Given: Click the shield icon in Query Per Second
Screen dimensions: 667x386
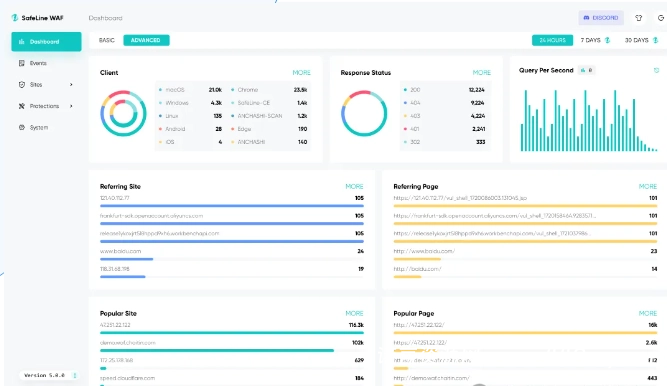Looking at the screenshot, I should 656,70.
